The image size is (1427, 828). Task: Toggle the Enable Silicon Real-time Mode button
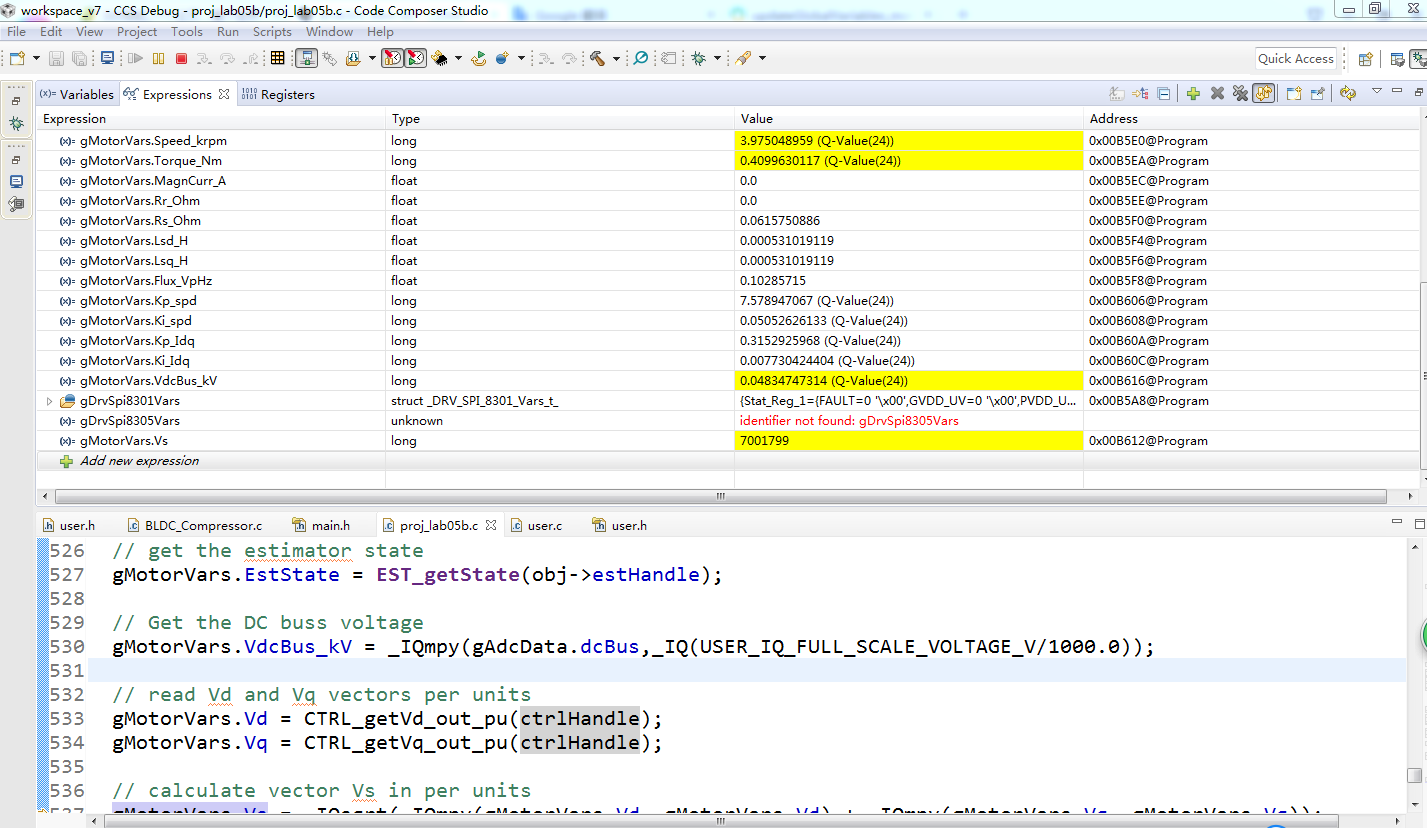coord(392,59)
